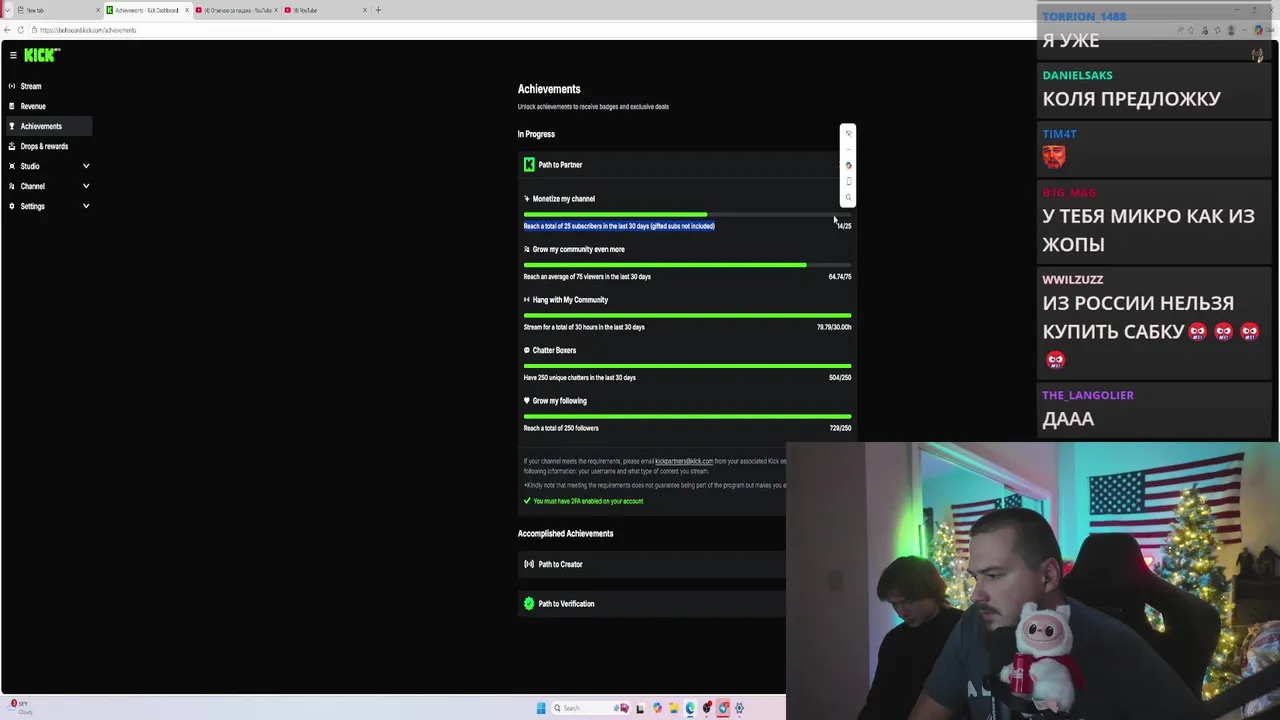Go back with the browser back arrow
The height and width of the screenshot is (720, 1280).
(x=7, y=30)
